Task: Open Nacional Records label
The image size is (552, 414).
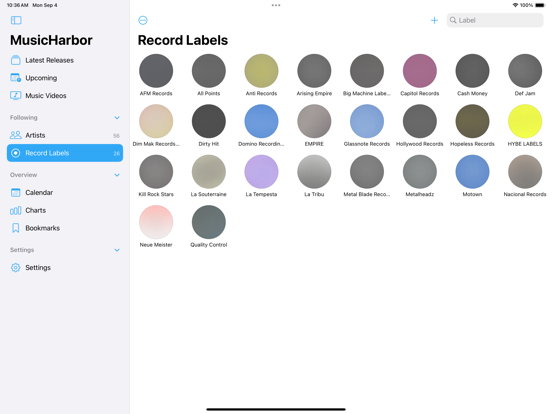Action: (525, 172)
